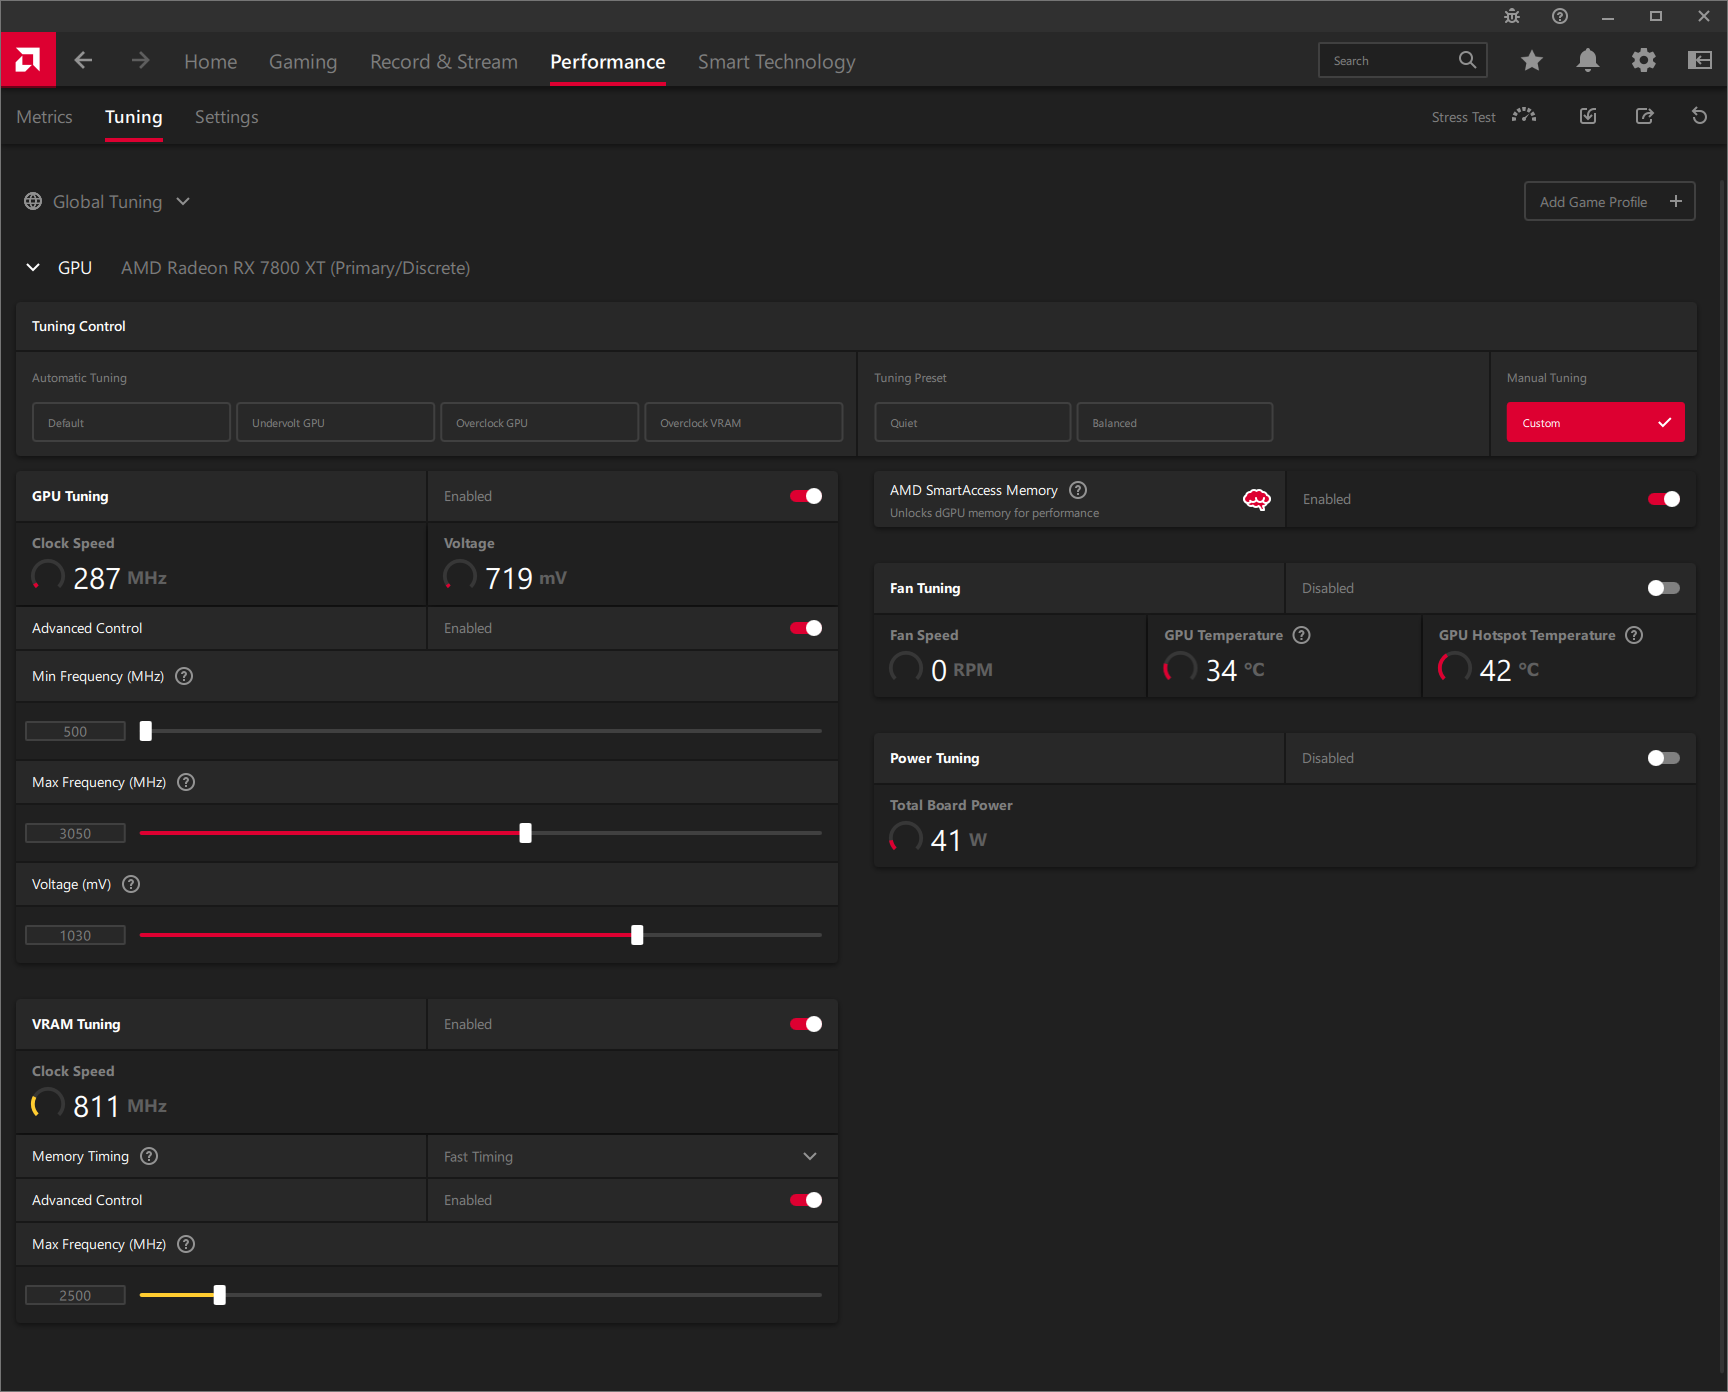Select the Quiet tuning preset
This screenshot has width=1728, height=1392.
(x=973, y=422)
